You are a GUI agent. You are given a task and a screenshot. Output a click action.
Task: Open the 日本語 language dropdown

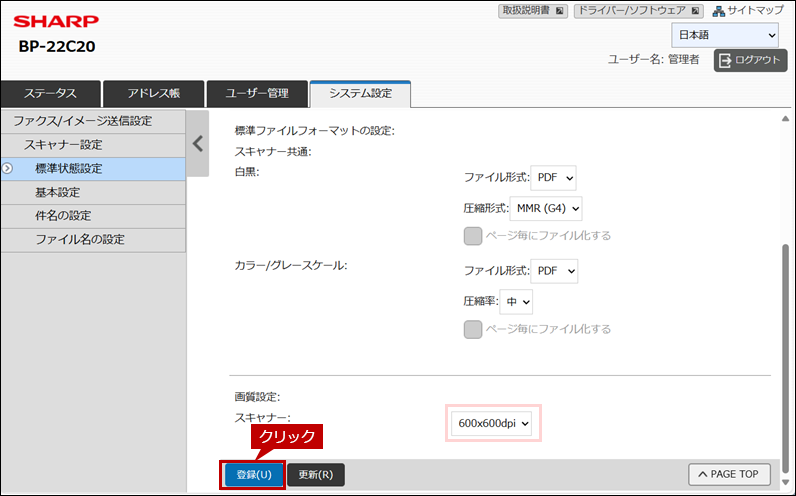pyautogui.click(x=725, y=35)
